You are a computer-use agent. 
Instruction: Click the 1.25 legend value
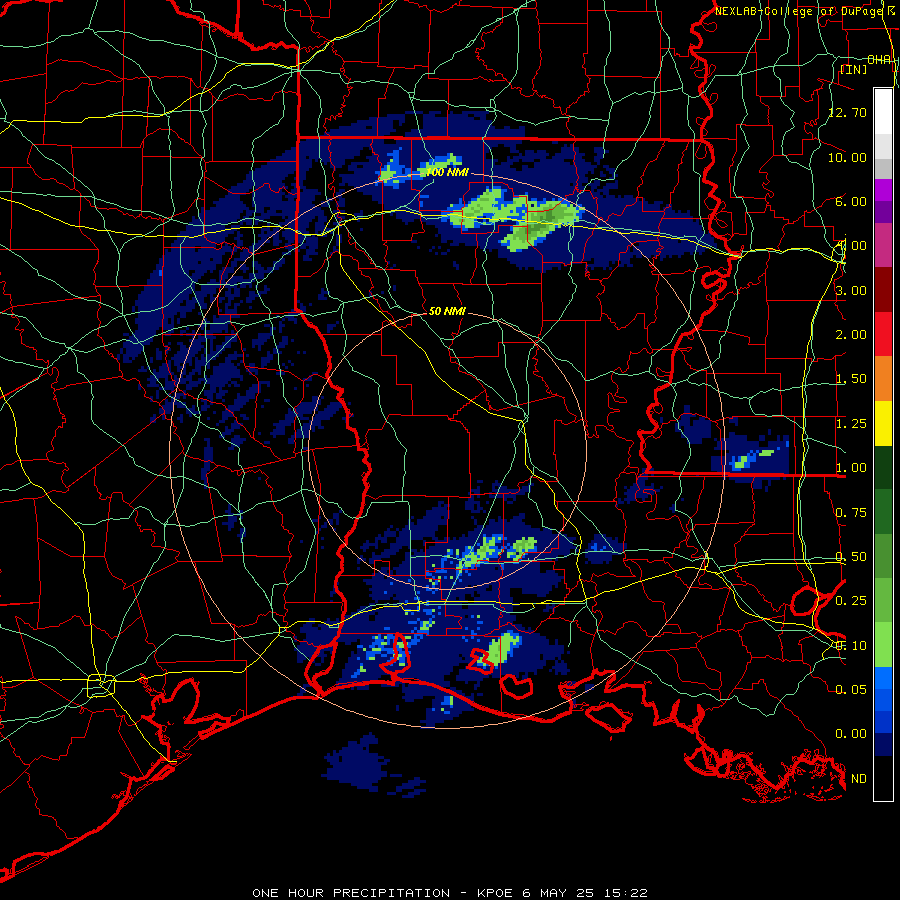(x=851, y=424)
